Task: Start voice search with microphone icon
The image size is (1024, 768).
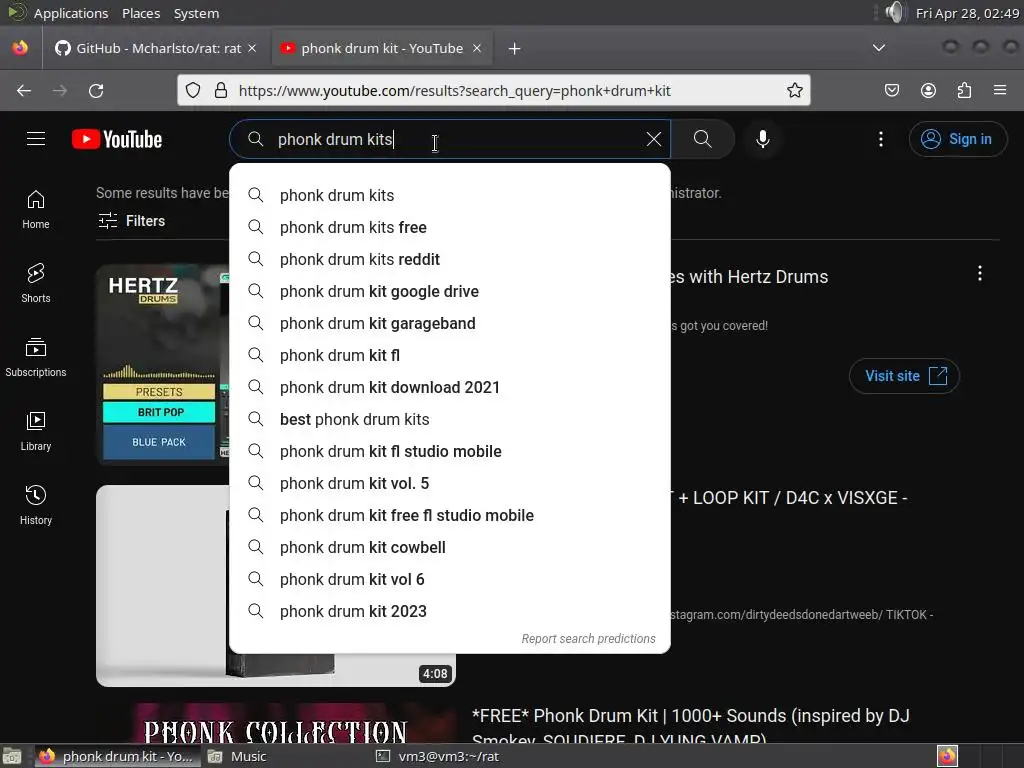Action: (762, 139)
